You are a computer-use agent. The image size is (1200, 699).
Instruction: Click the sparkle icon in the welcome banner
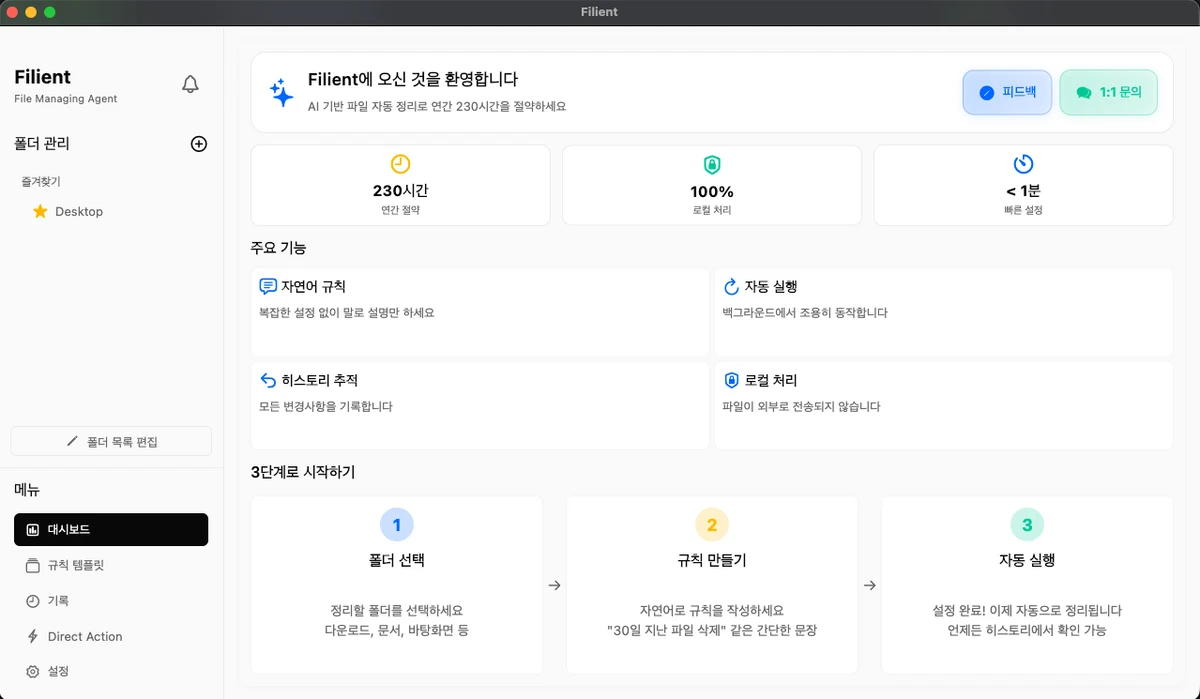pyautogui.click(x=282, y=93)
